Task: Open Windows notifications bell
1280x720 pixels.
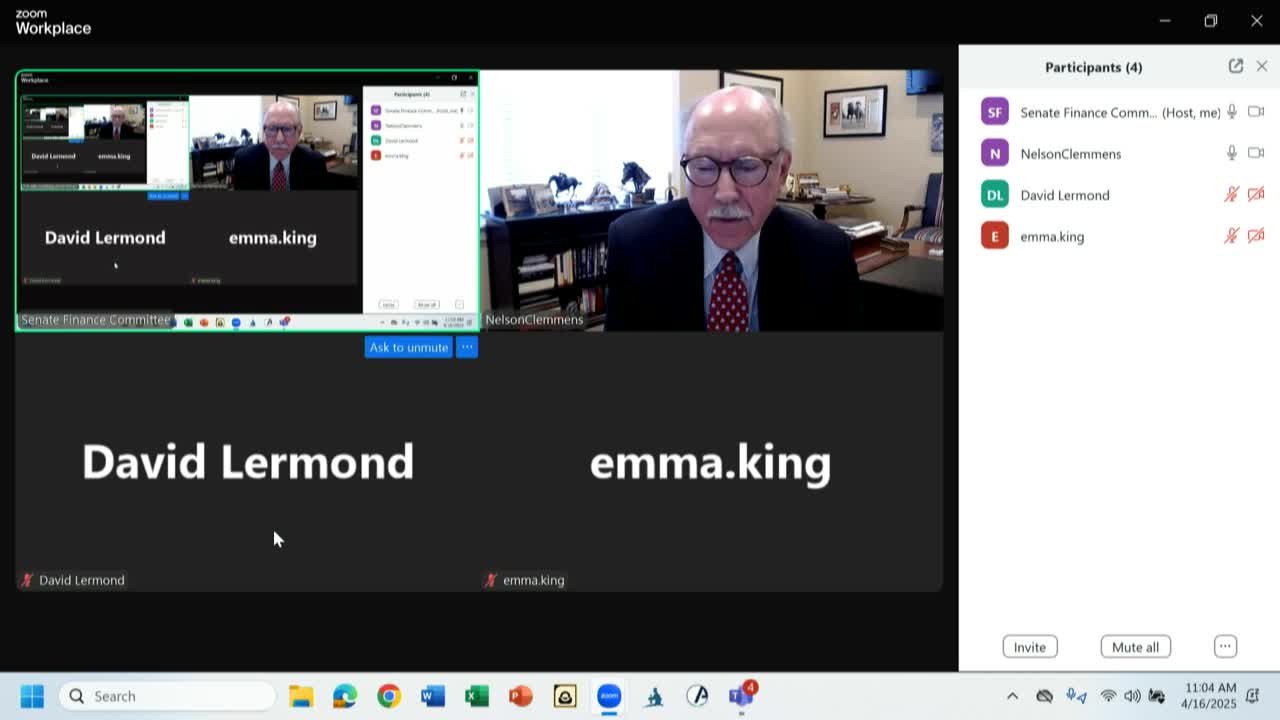Action: [1253, 696]
